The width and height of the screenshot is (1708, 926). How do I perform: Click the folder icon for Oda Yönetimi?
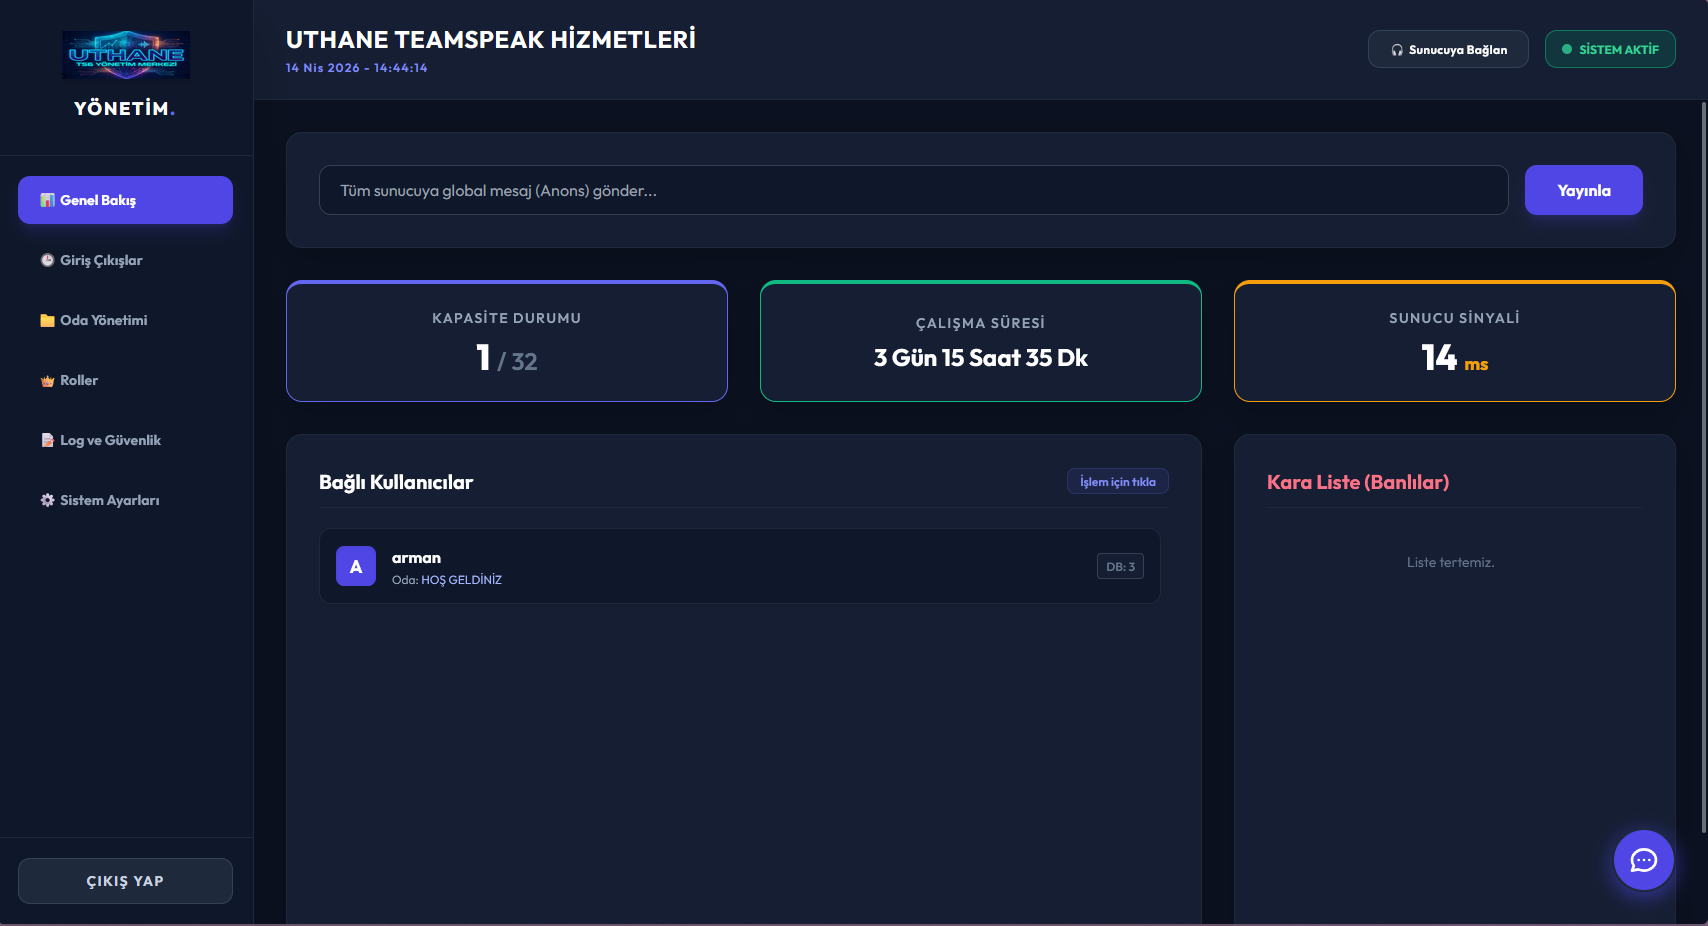(47, 320)
